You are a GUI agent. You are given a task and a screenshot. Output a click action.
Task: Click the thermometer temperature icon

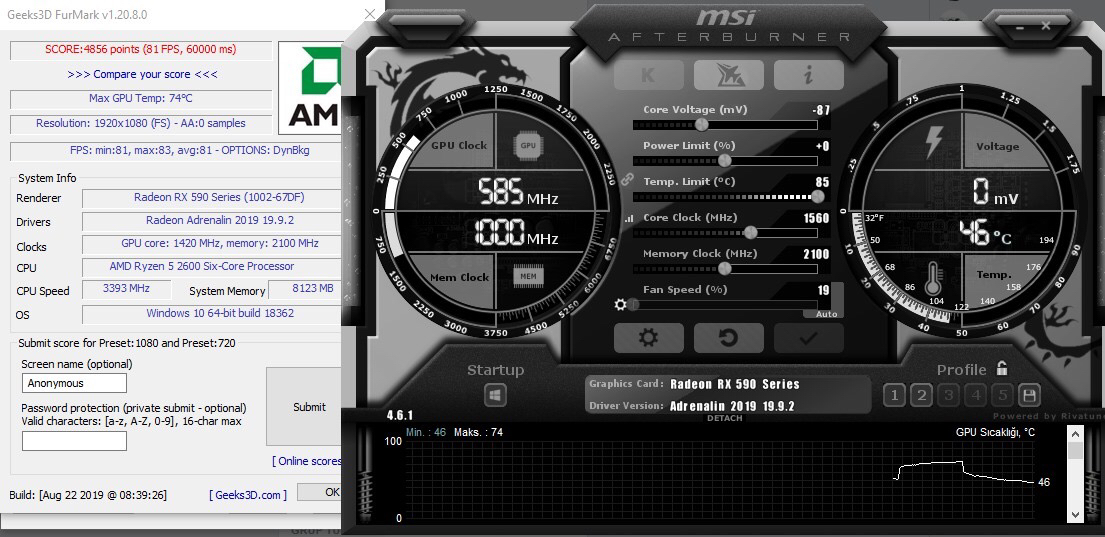point(934,278)
